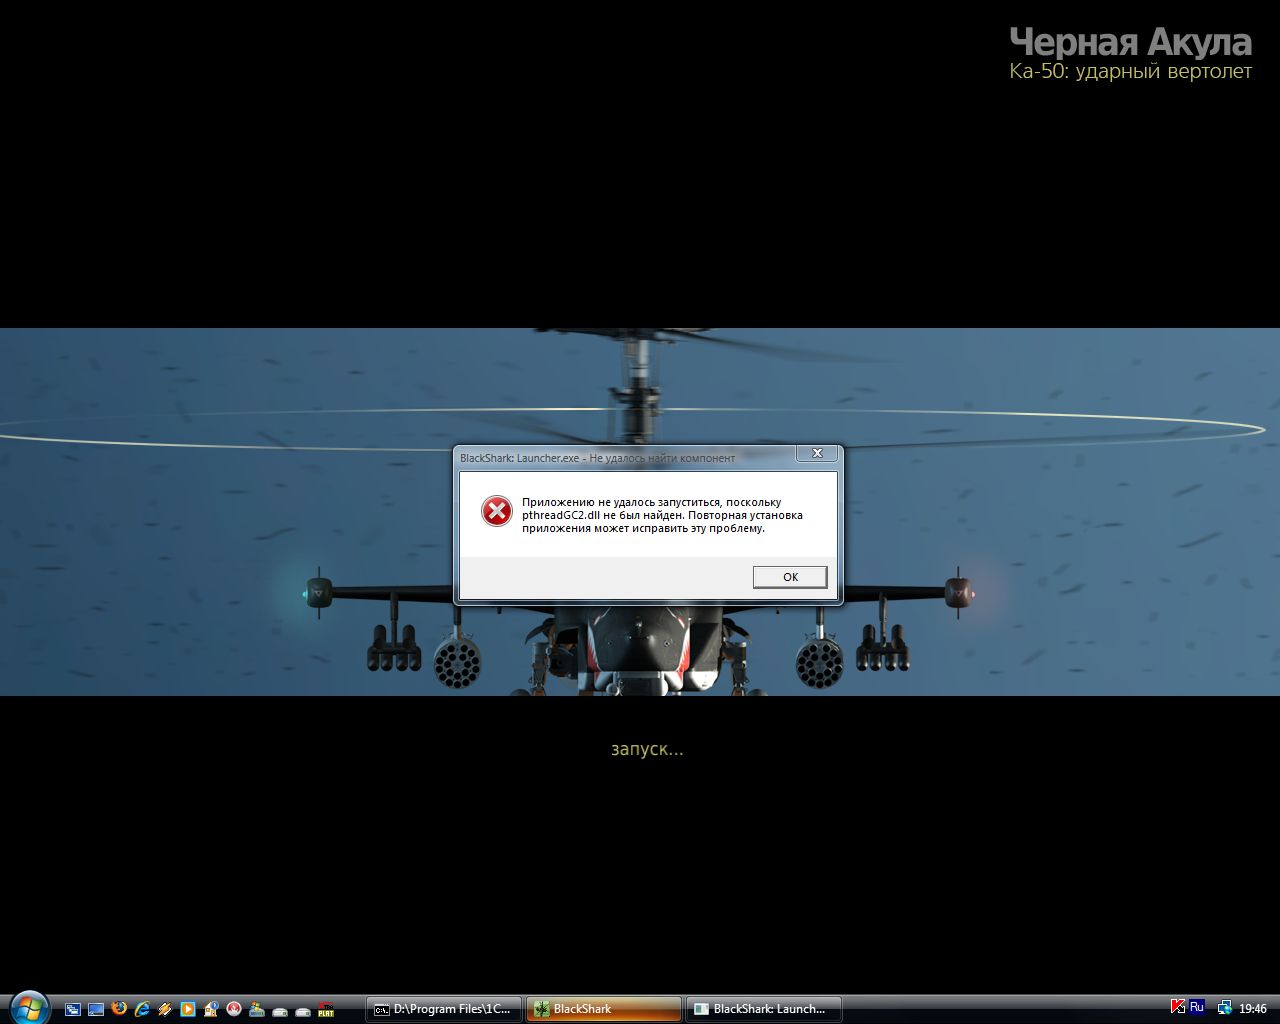Click the red circular quick launch icon
Viewport: 1280px width, 1024px height.
(x=234, y=1009)
